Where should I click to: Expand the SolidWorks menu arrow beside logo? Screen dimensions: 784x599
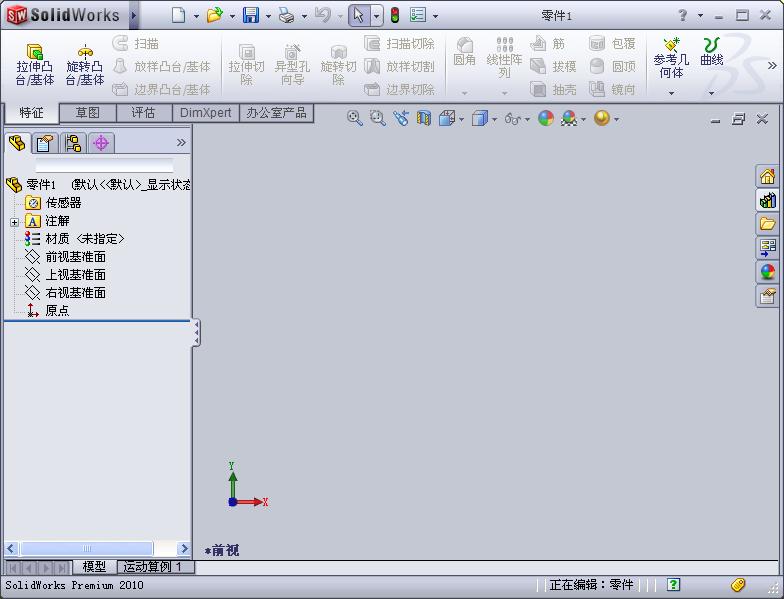[134, 16]
